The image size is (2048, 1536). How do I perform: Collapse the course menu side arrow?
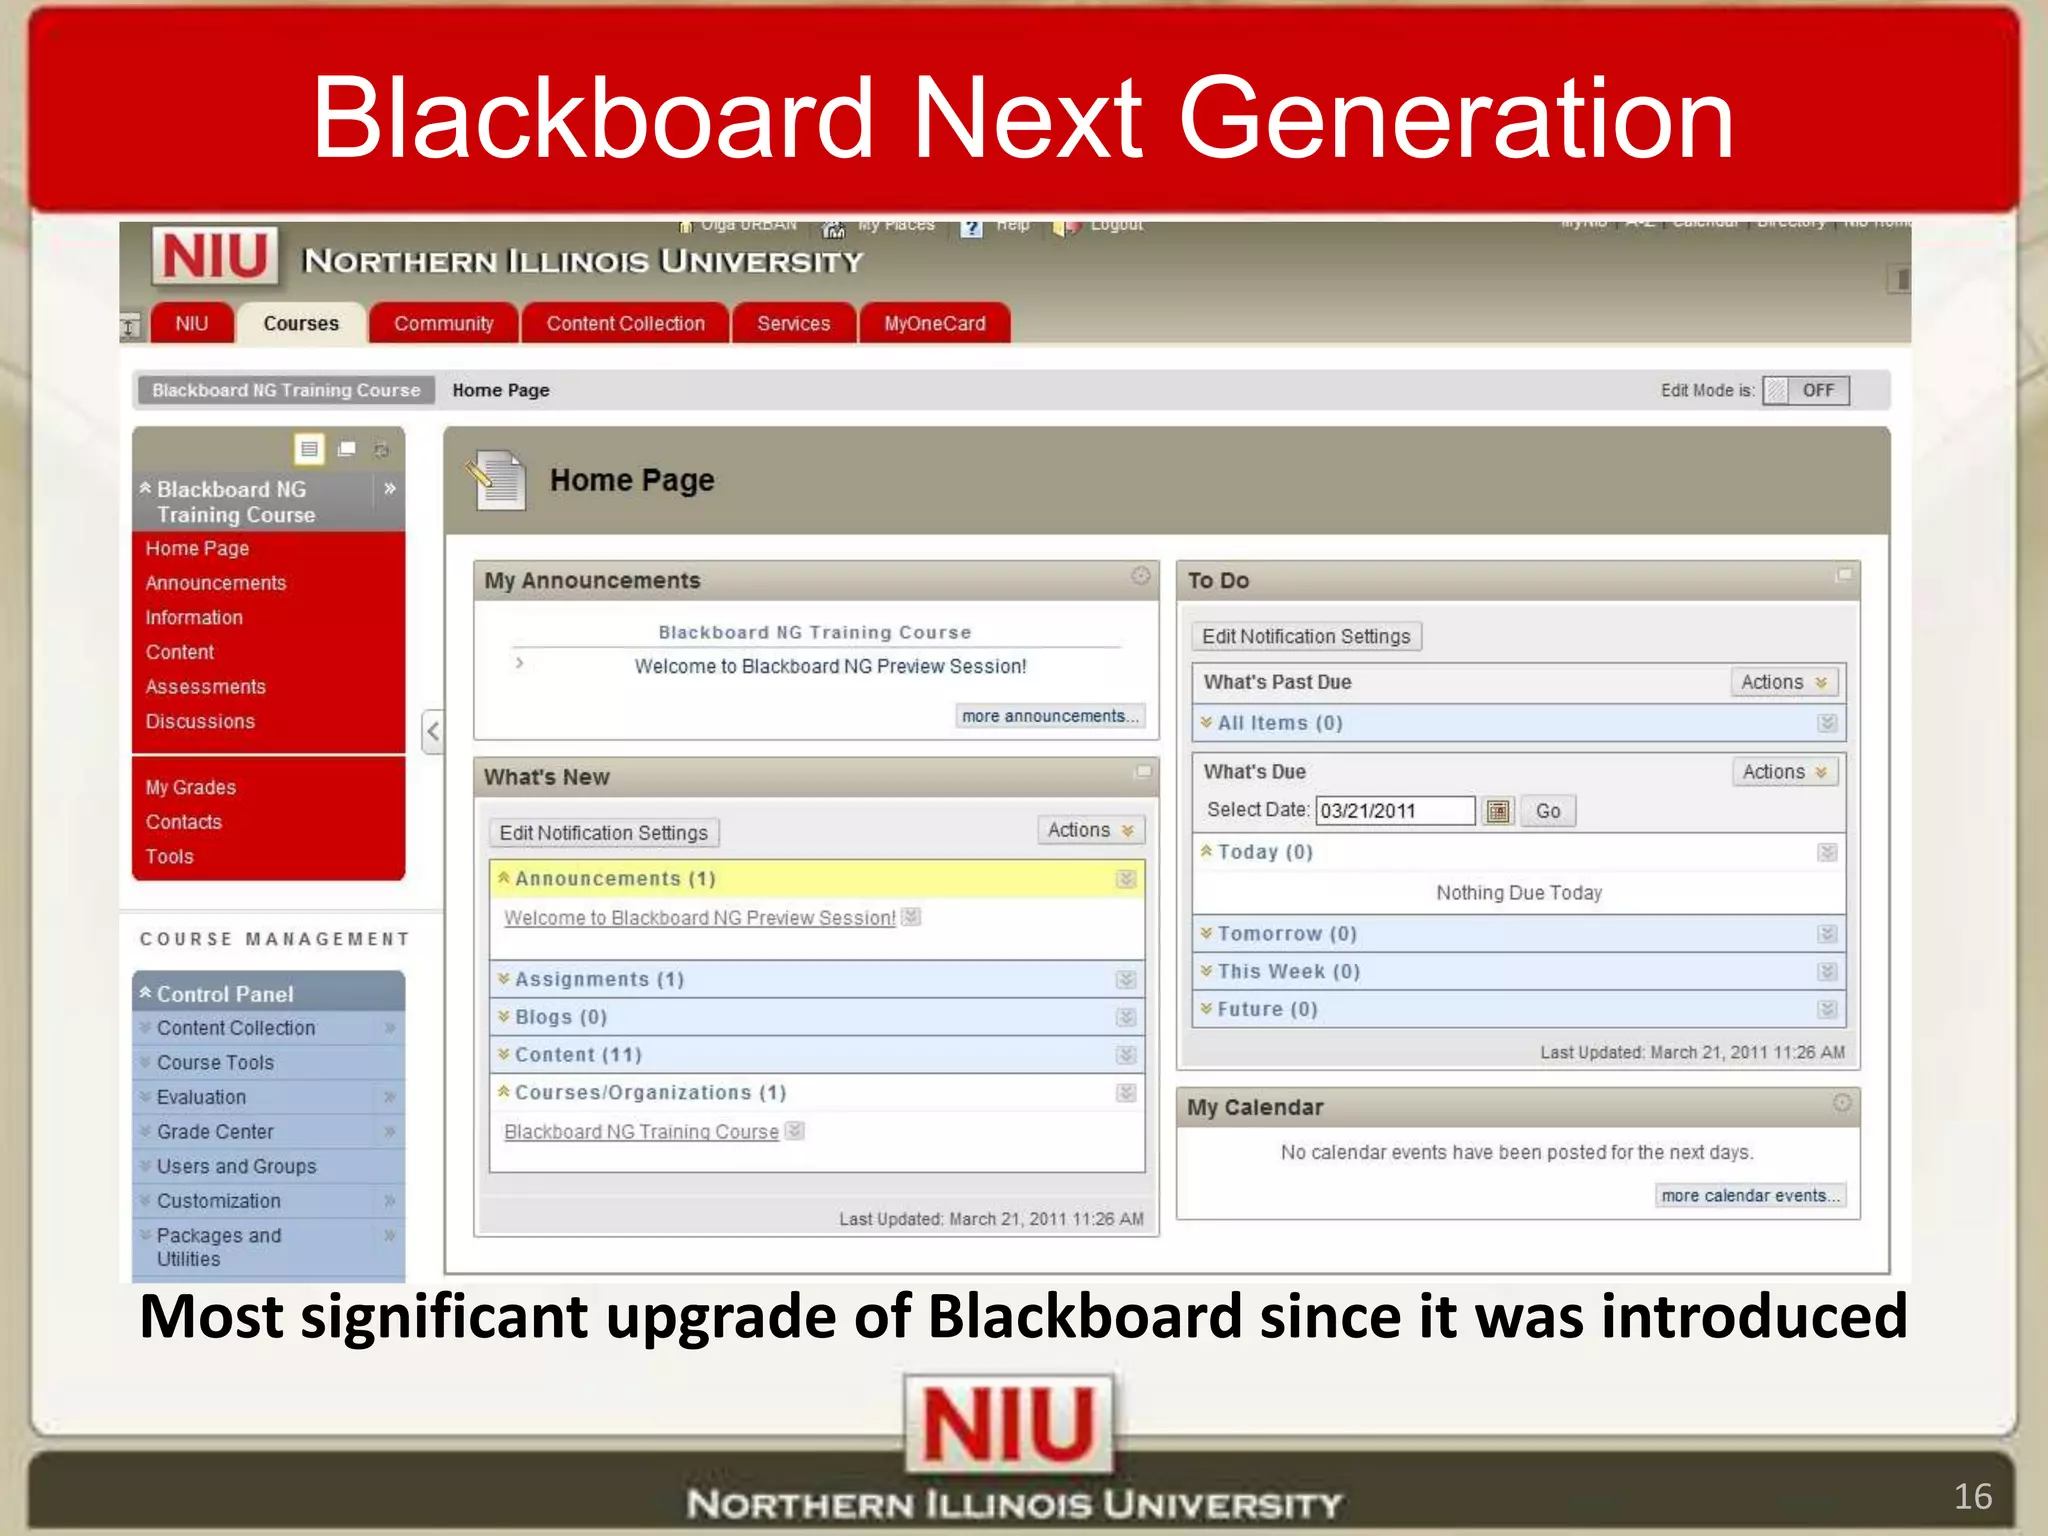pyautogui.click(x=433, y=731)
